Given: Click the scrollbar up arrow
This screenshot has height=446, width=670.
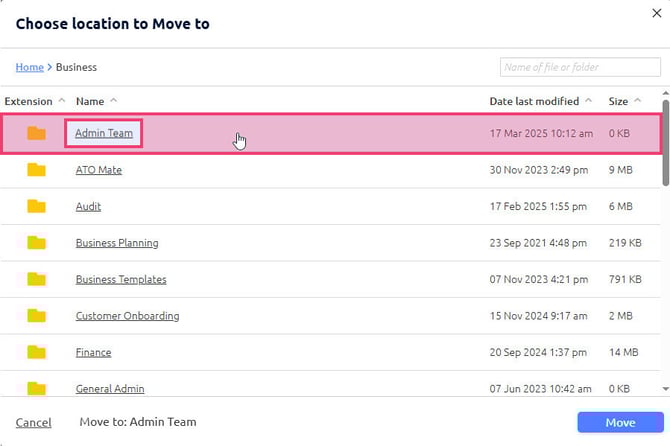Looking at the screenshot, I should pyautogui.click(x=665, y=93).
